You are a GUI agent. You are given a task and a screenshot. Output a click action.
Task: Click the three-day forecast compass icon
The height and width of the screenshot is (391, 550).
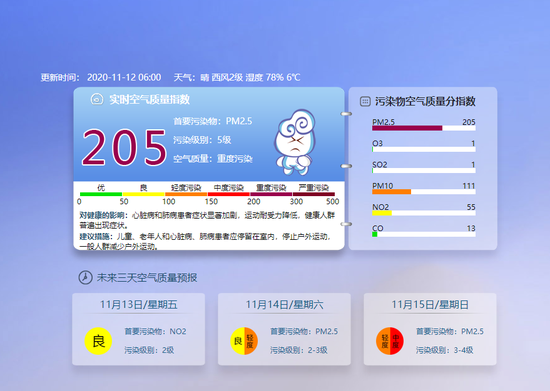[85, 277]
